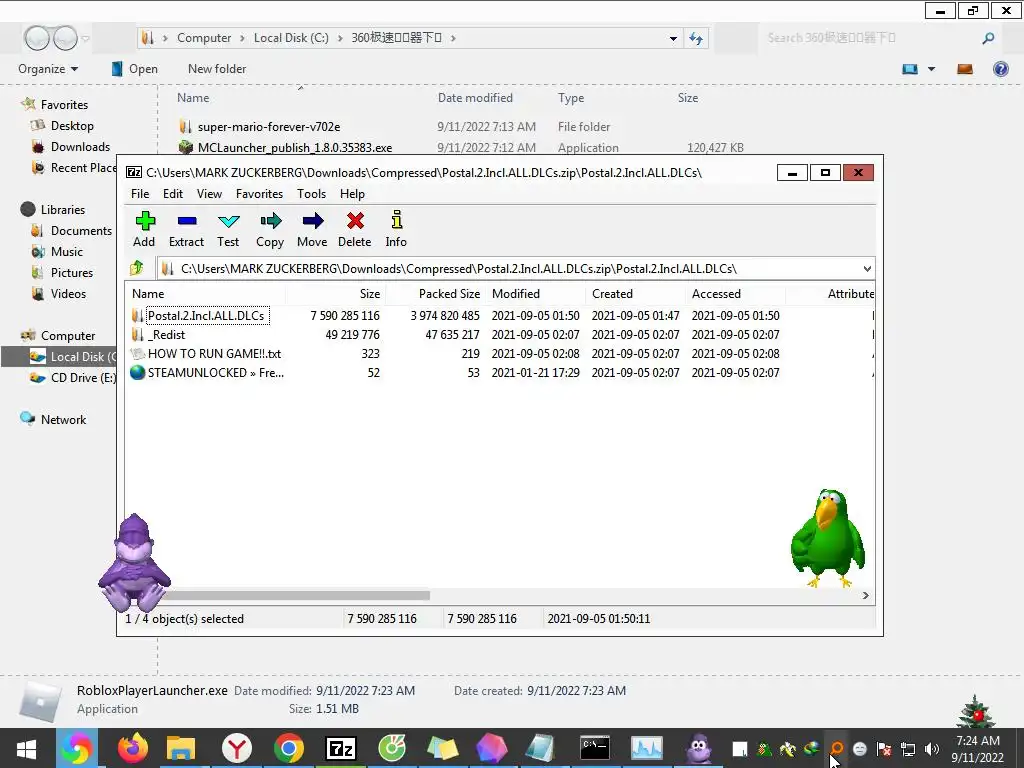The image size is (1024, 768).
Task: Select HOW TO RUN GAME!!.txt file
Action: [500, 353]
